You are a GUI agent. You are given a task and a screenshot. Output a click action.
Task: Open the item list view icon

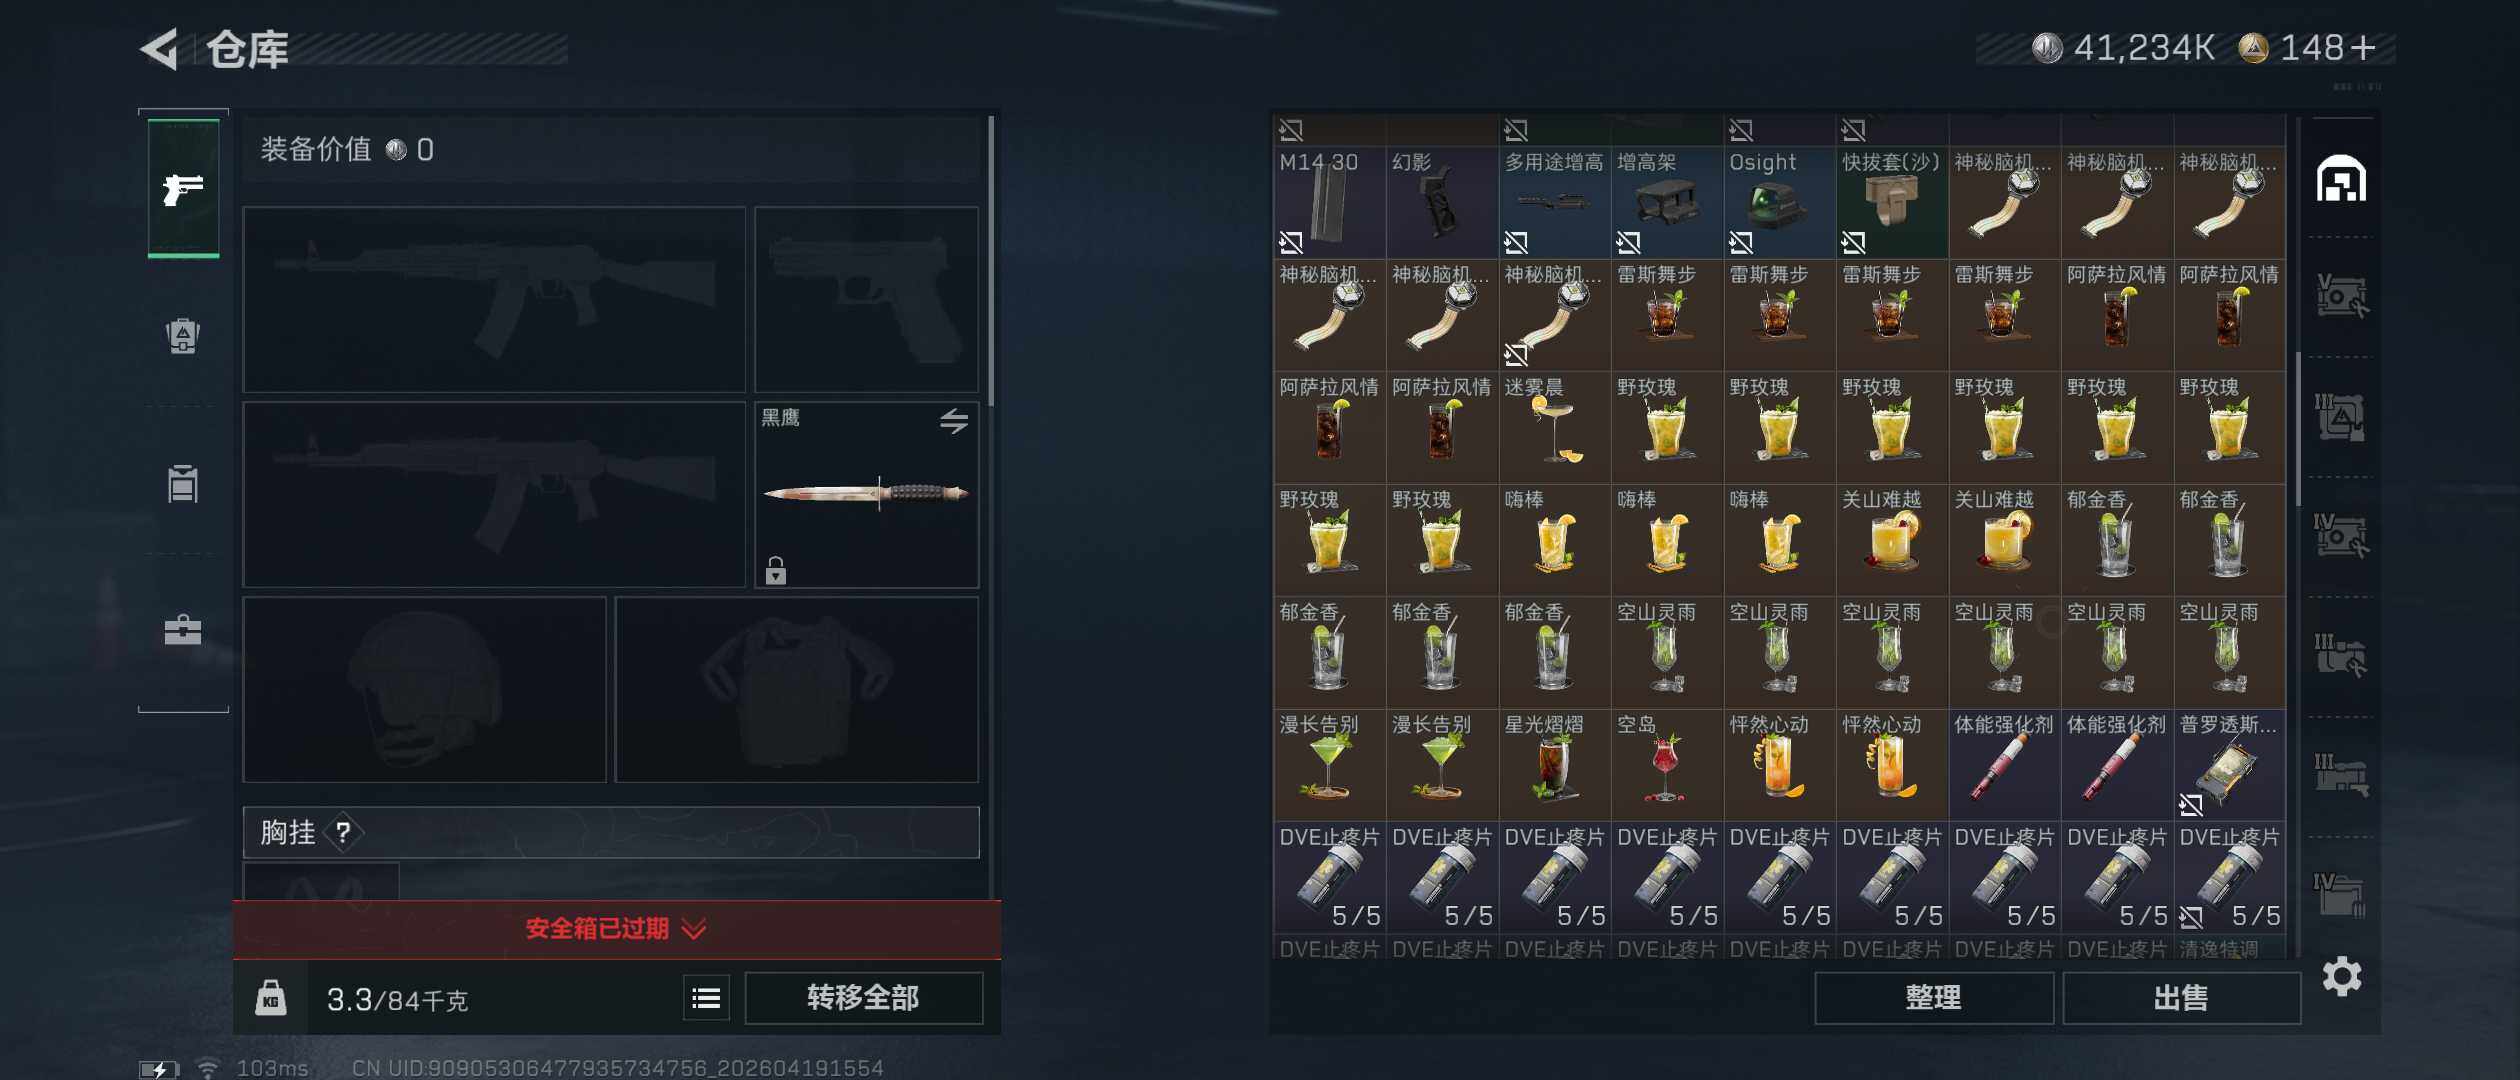(706, 997)
